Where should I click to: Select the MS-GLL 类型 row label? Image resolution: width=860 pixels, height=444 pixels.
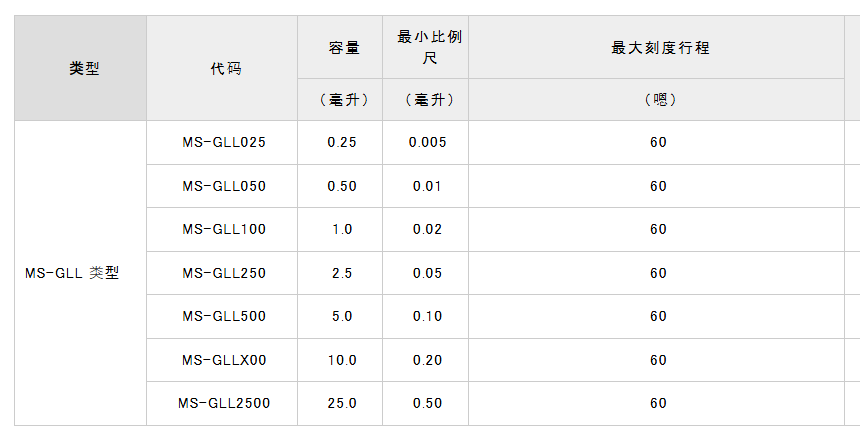pos(72,273)
